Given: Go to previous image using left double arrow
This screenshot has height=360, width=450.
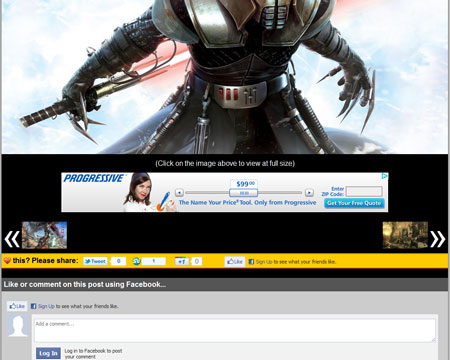Looking at the screenshot, I should [x=12, y=239].
